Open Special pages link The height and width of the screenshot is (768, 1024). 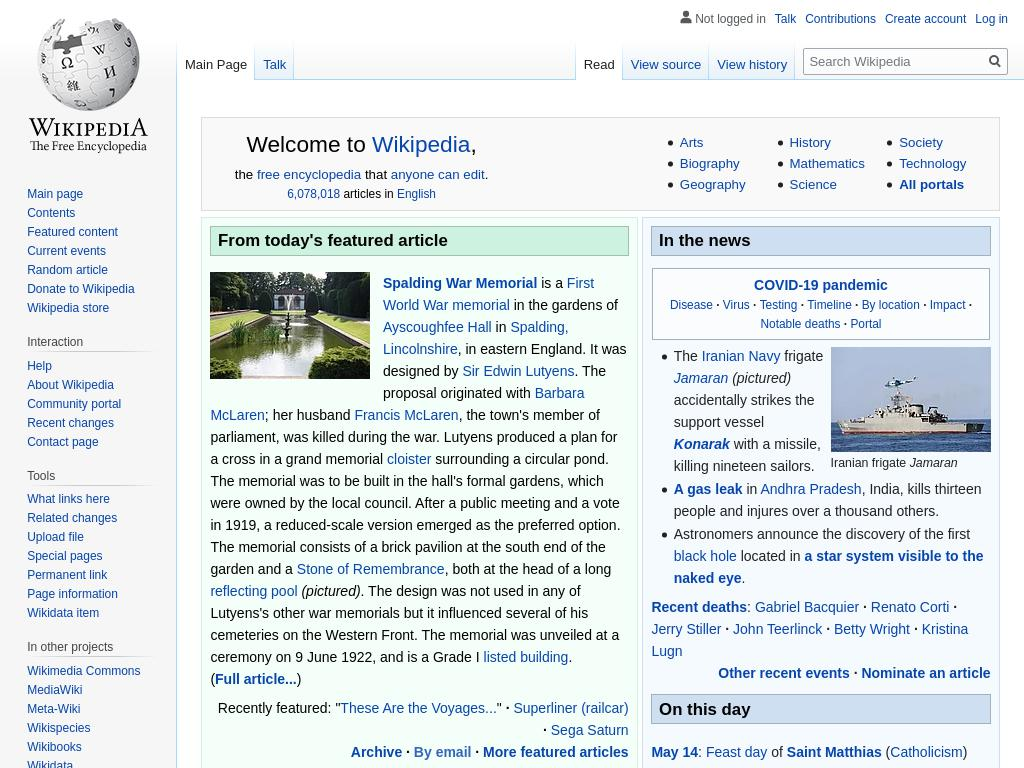click(x=65, y=556)
